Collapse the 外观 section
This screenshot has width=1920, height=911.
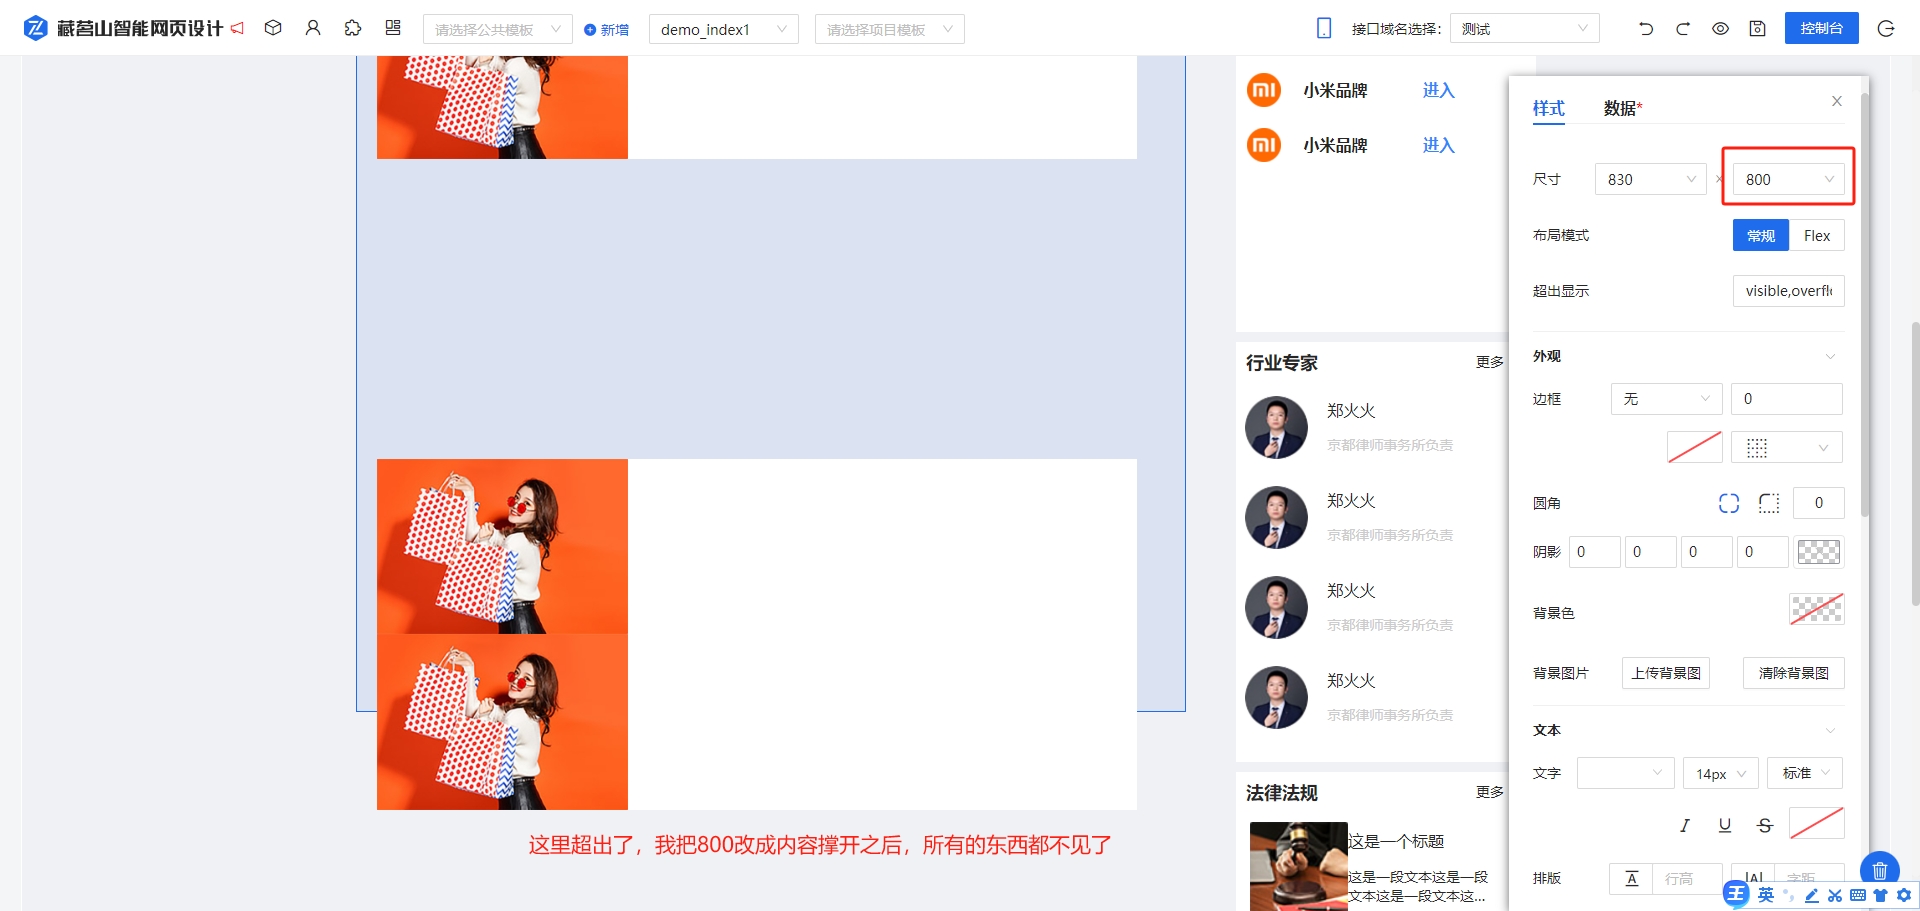(1830, 356)
